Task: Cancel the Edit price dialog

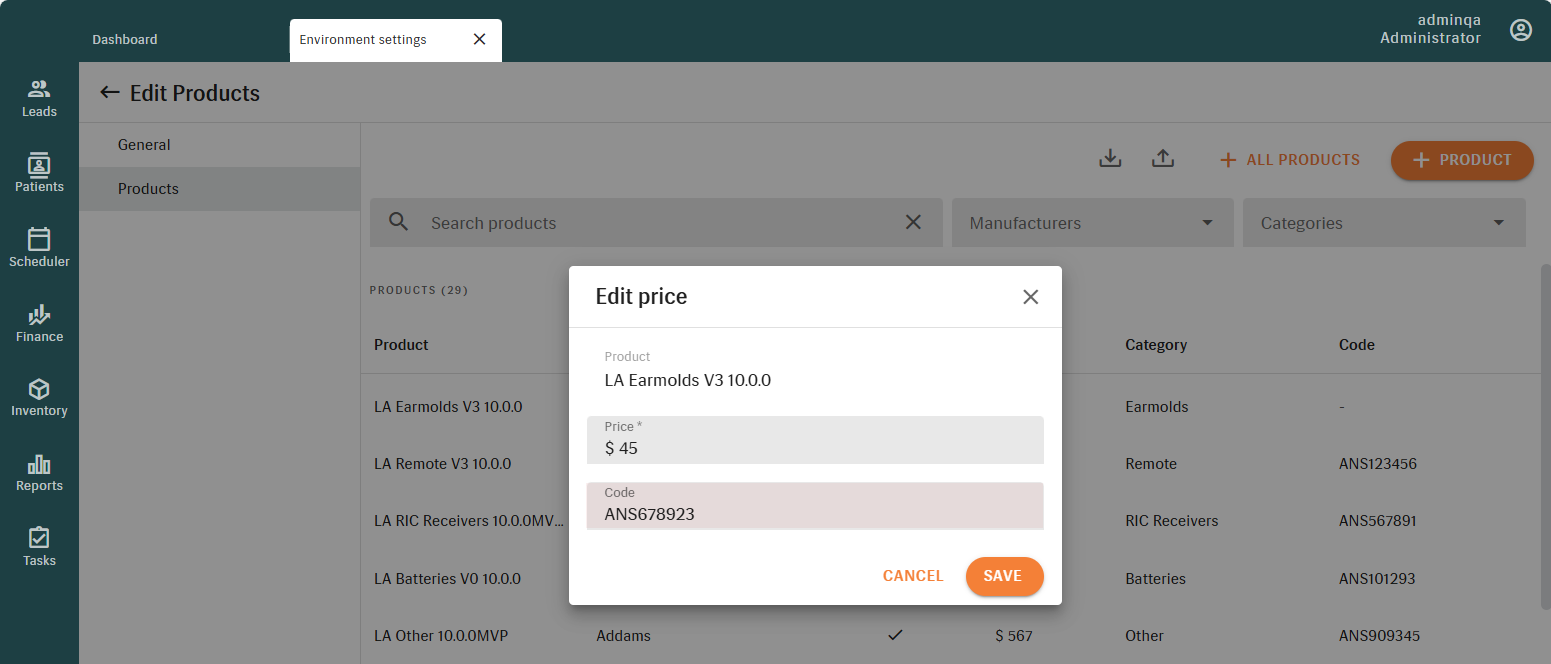Action: tap(912, 576)
